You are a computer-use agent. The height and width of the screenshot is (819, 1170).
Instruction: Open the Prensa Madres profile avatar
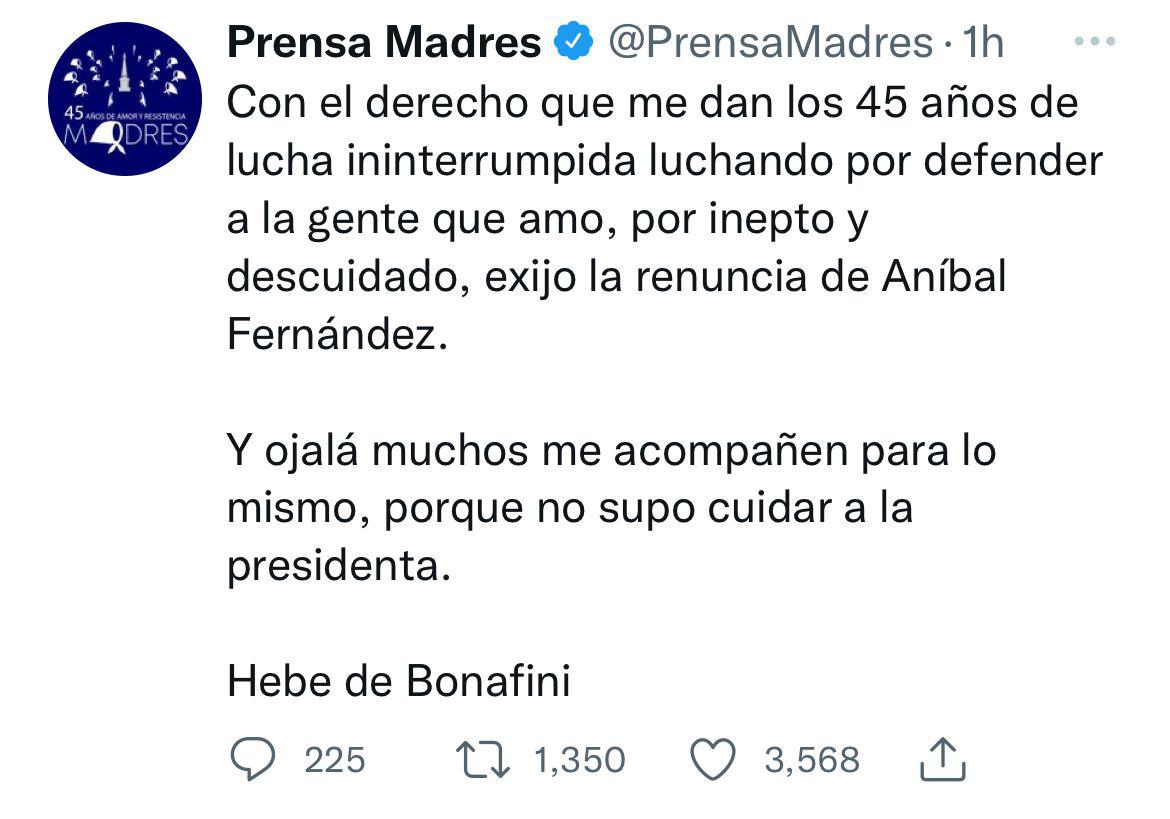(126, 99)
